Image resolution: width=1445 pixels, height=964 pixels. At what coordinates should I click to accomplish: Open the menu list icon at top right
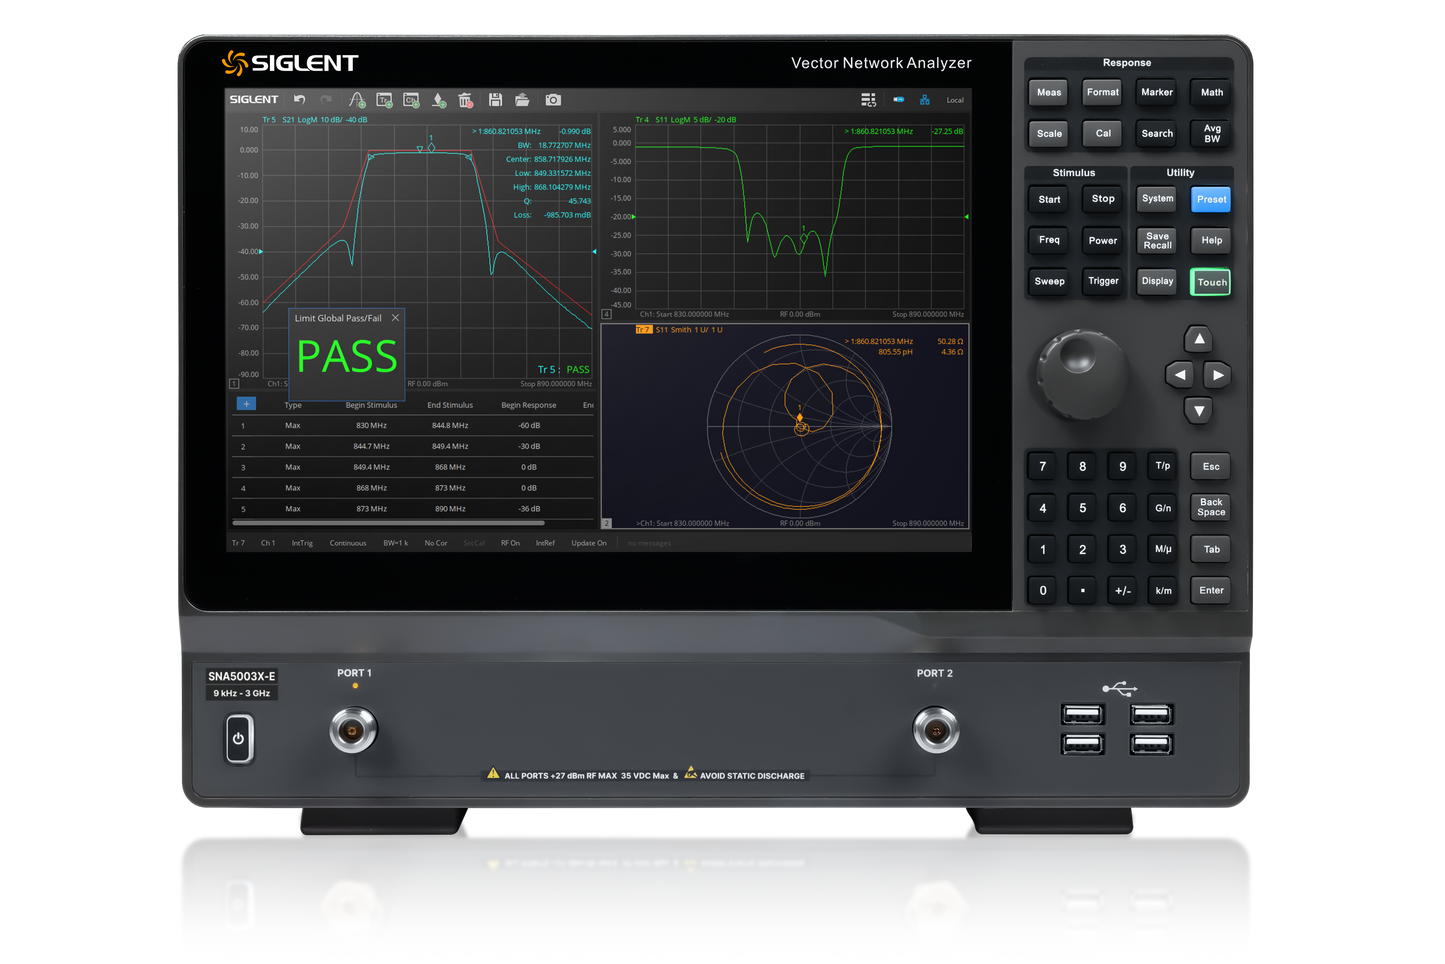[868, 100]
